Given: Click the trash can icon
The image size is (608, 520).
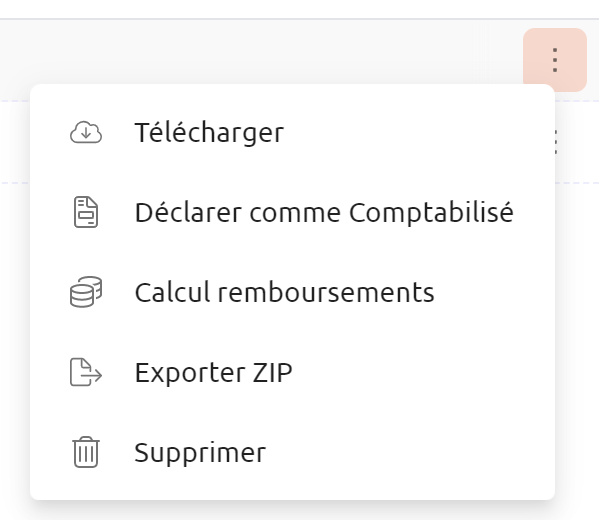Looking at the screenshot, I should (86, 452).
